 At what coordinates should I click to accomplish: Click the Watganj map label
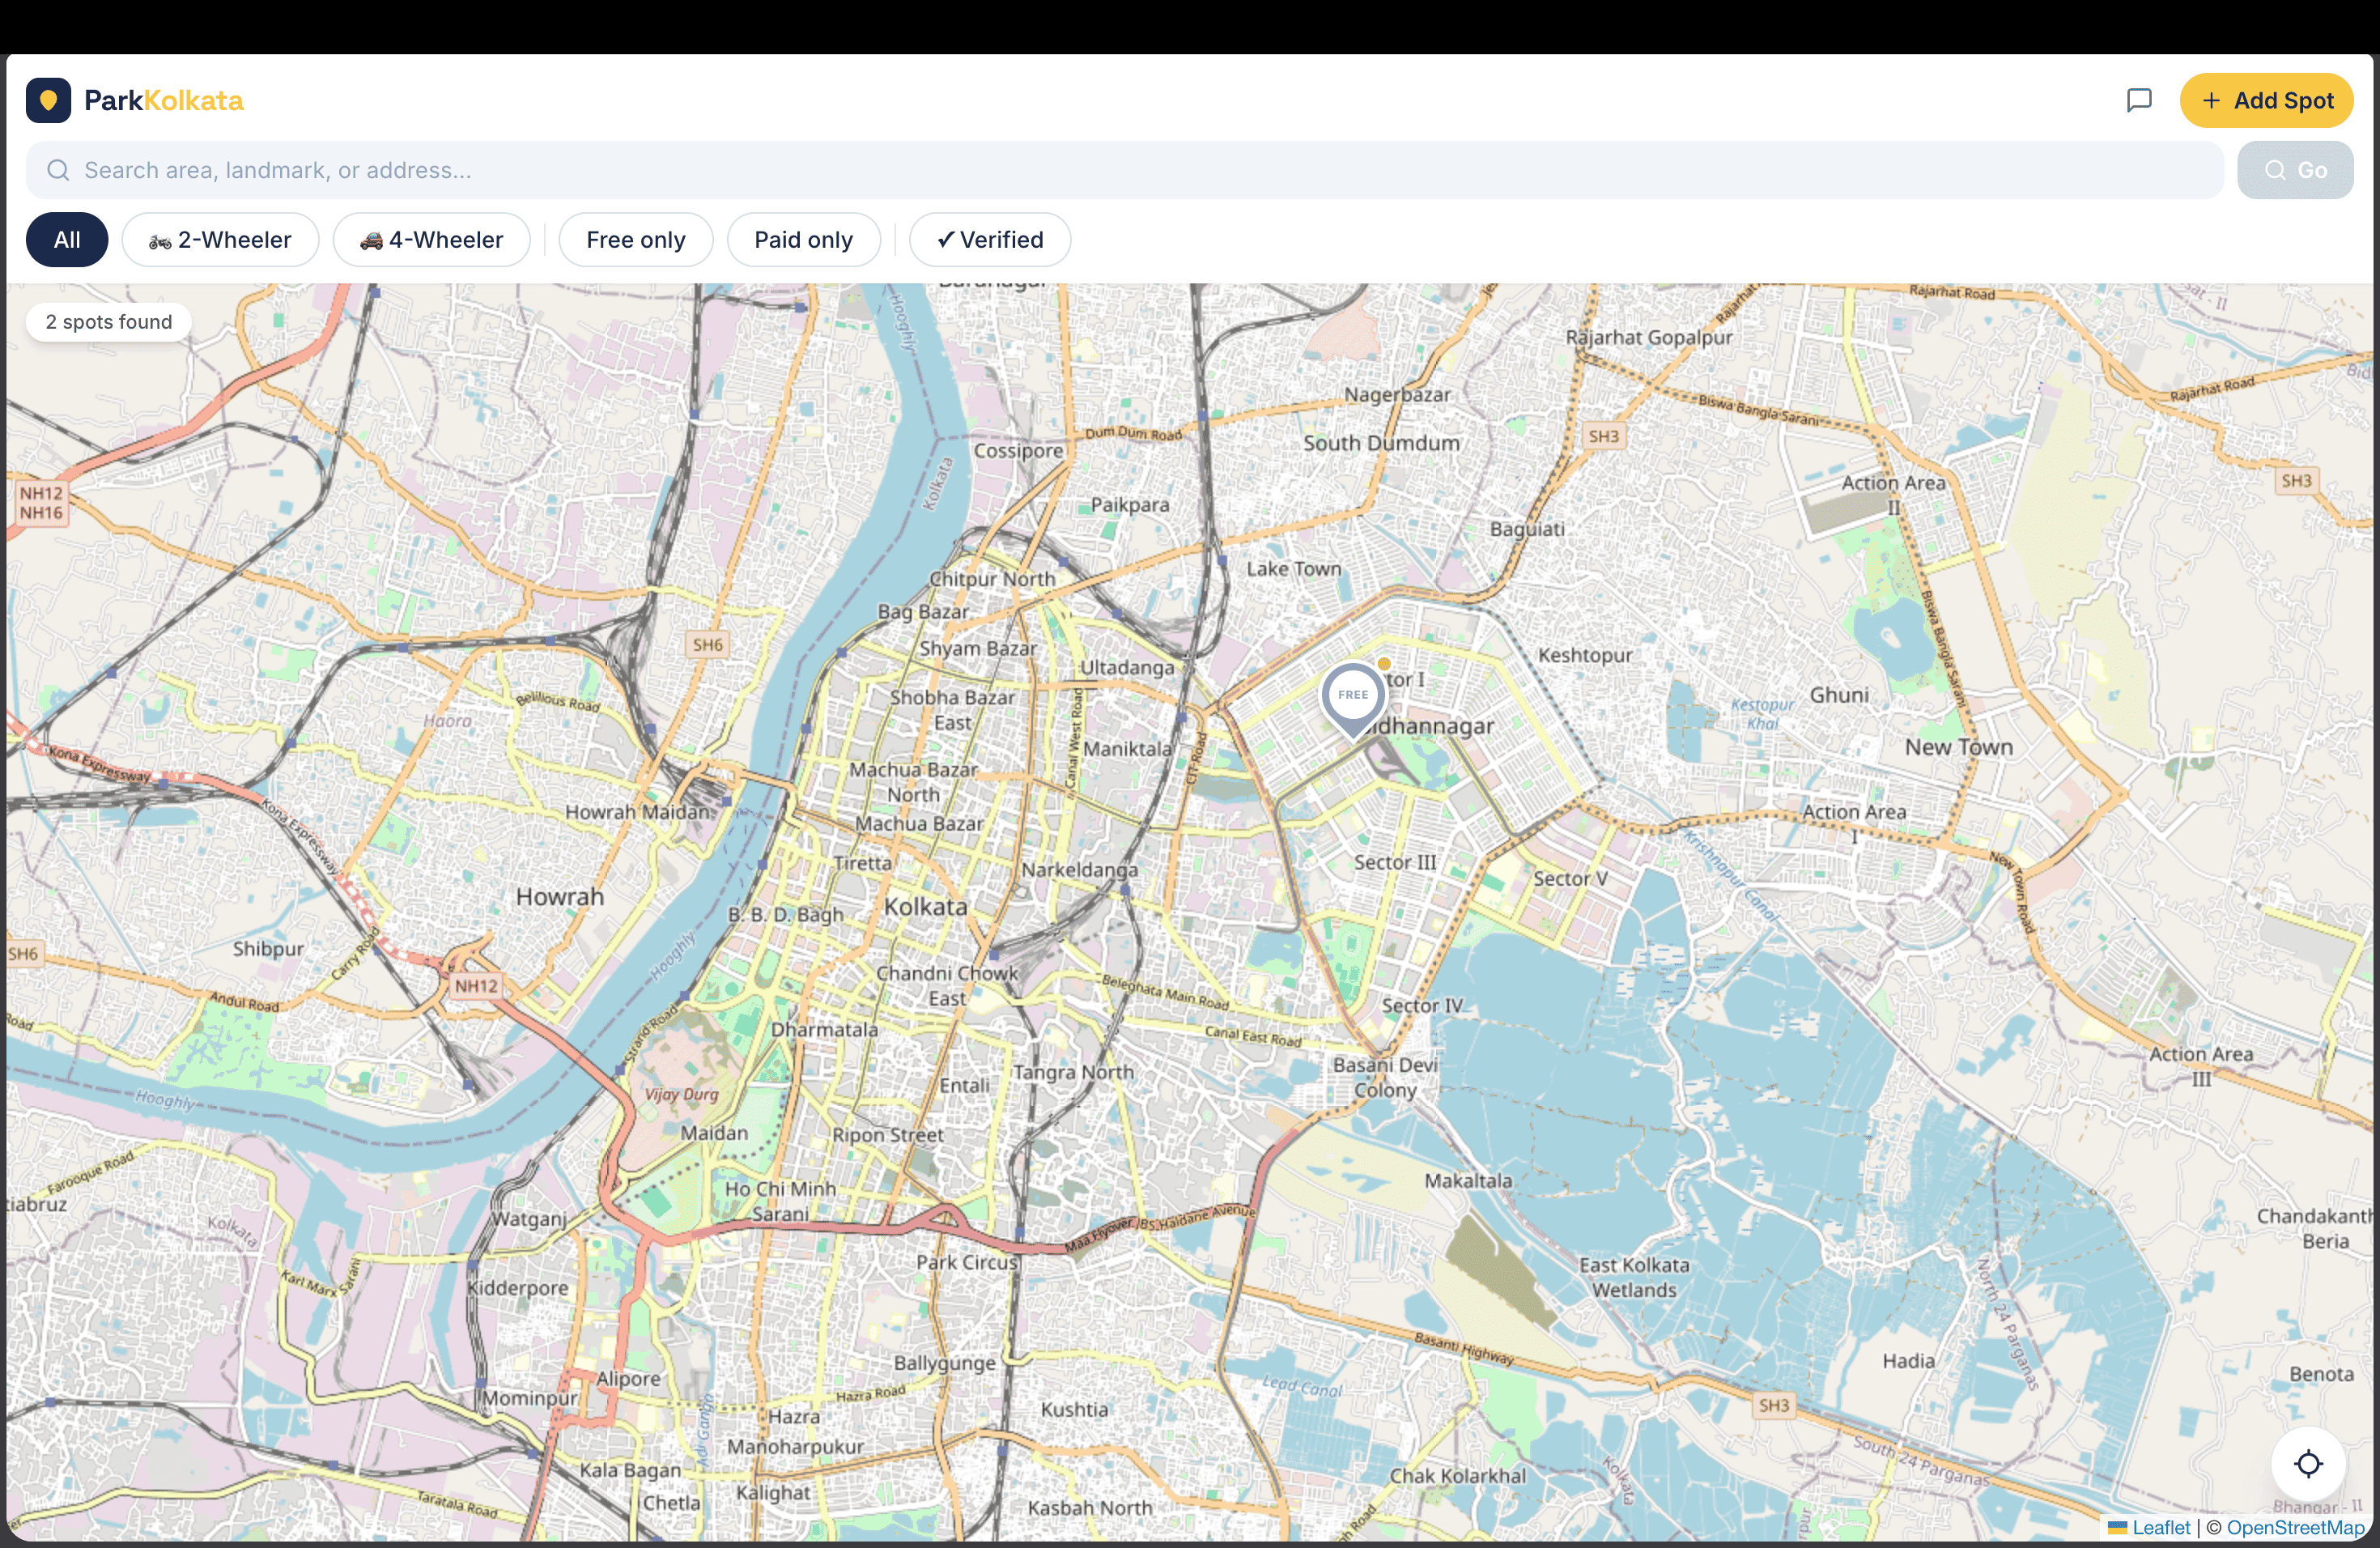click(530, 1219)
